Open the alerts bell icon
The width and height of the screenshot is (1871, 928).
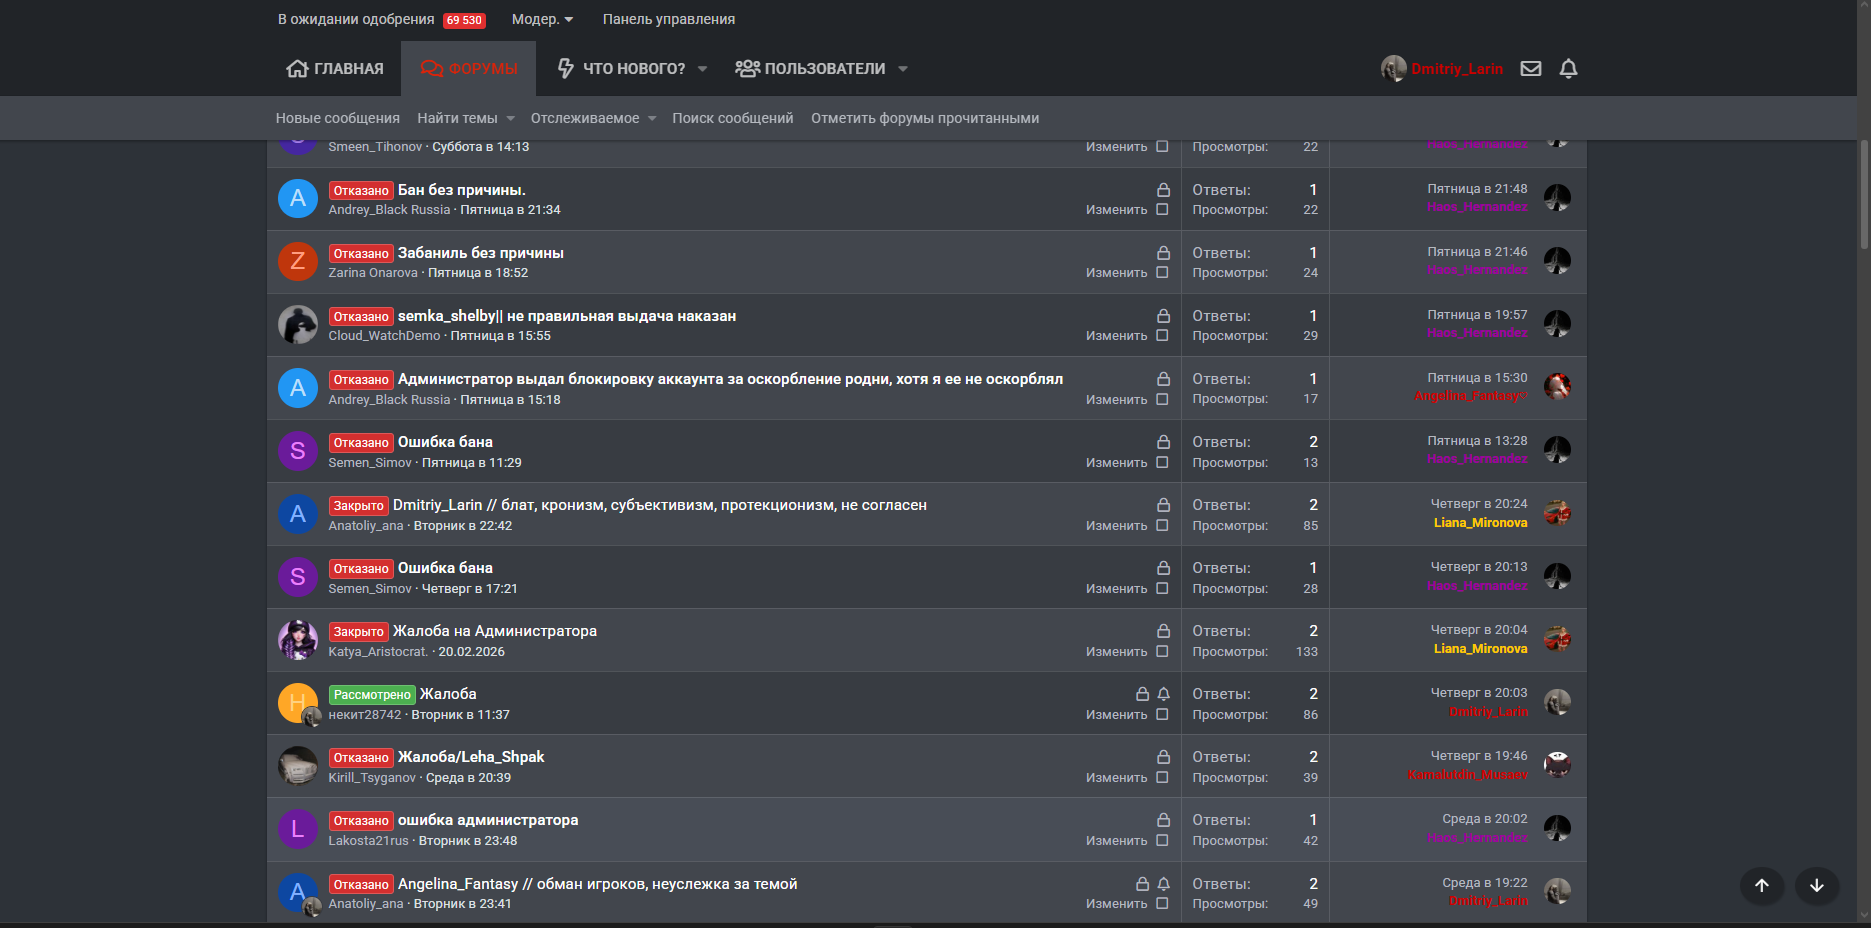pos(1568,69)
